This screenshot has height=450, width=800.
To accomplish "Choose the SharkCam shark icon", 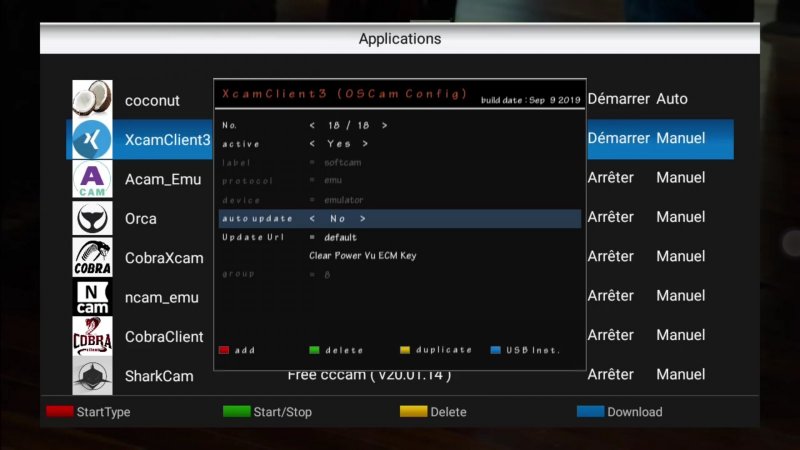I will [x=92, y=376].
